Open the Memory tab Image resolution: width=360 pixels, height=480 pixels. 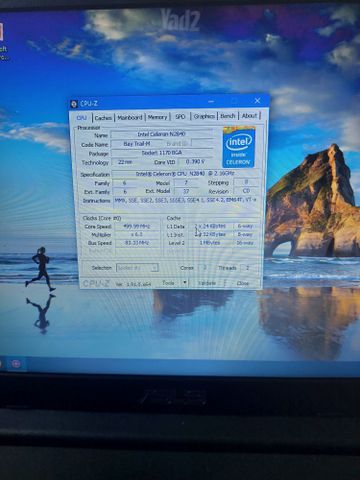point(157,117)
